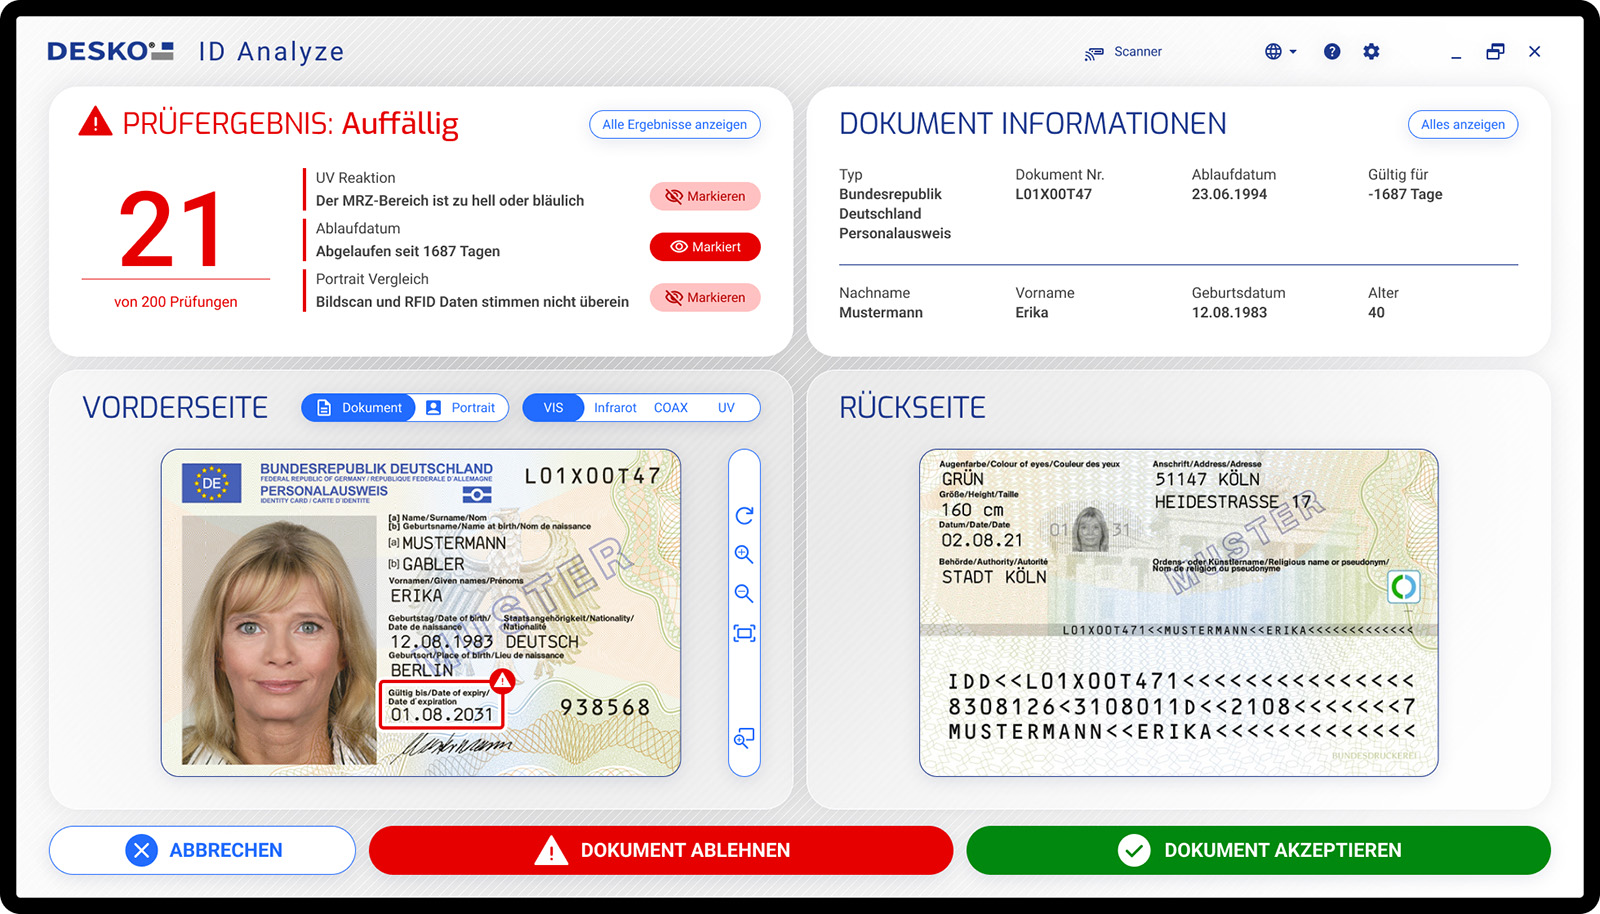This screenshot has height=914, width=1600.
Task: Click document number value L01X00T47 in info panel
Action: coord(1054,194)
